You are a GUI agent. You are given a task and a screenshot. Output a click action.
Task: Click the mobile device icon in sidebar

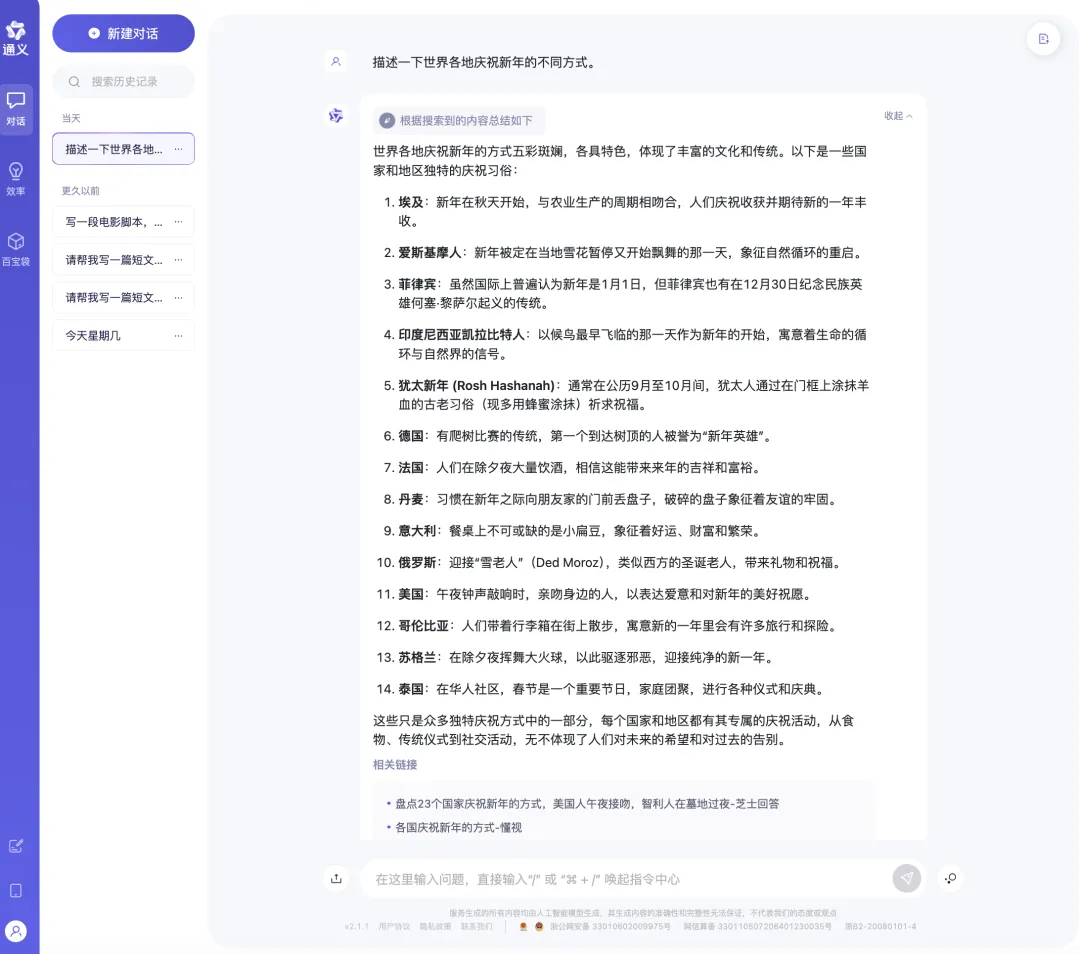click(x=16, y=891)
